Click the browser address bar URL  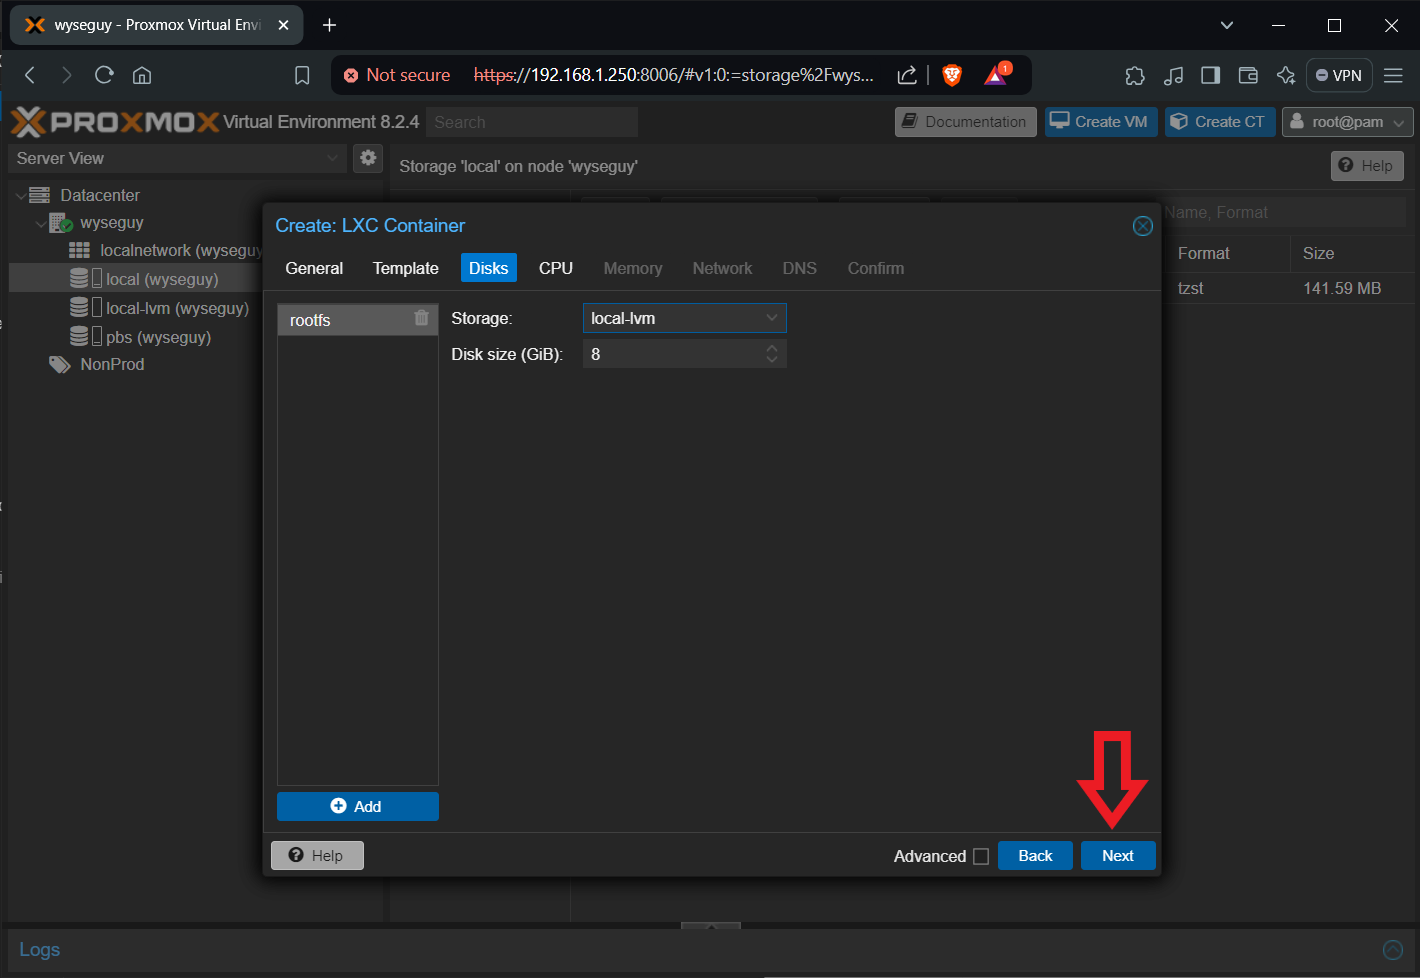coord(673,75)
